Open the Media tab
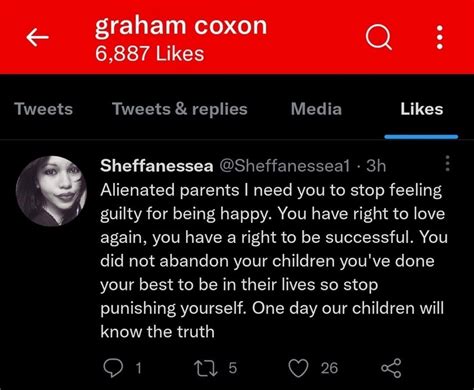Image resolution: width=474 pixels, height=390 pixels. [316, 109]
